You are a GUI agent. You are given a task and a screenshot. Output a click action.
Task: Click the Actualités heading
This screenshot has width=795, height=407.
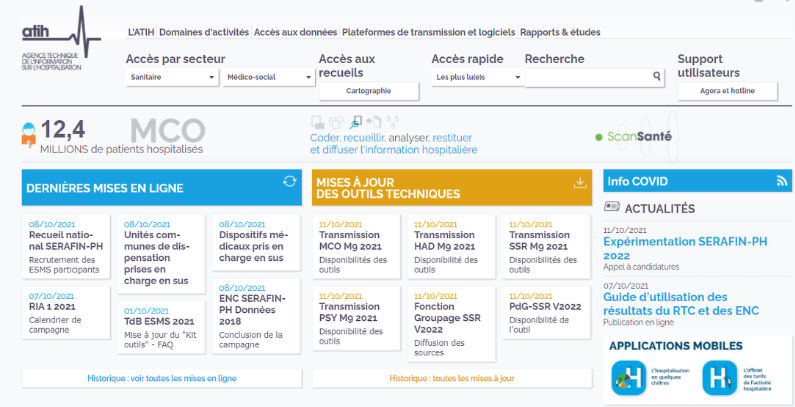(660, 208)
